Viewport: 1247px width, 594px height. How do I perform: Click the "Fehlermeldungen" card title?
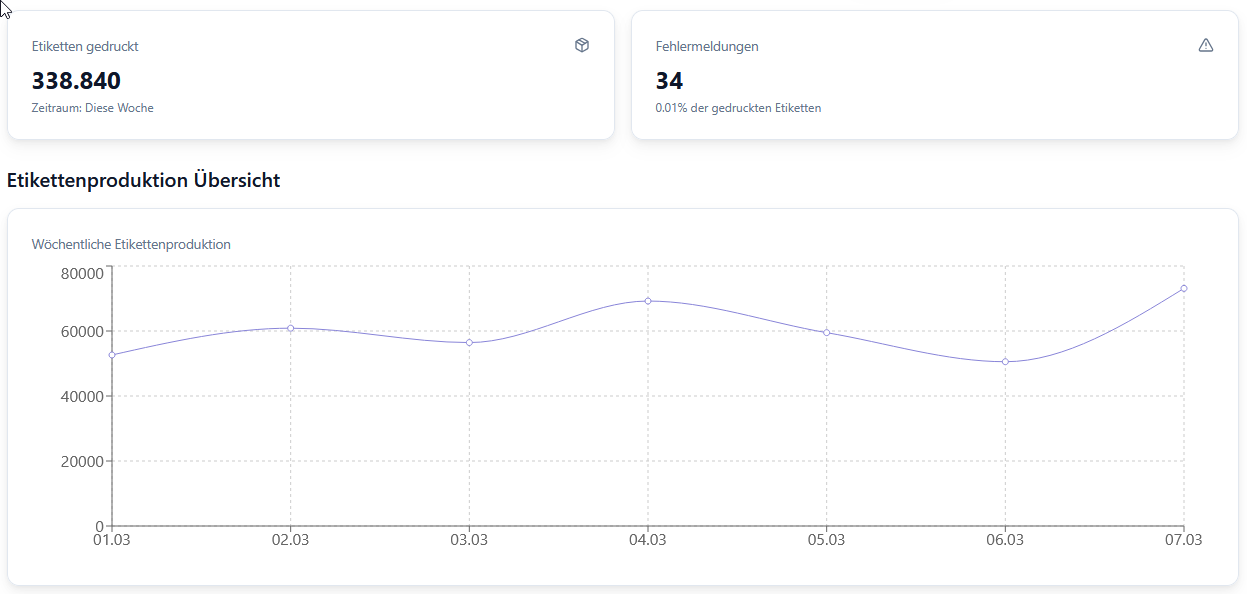(x=707, y=46)
